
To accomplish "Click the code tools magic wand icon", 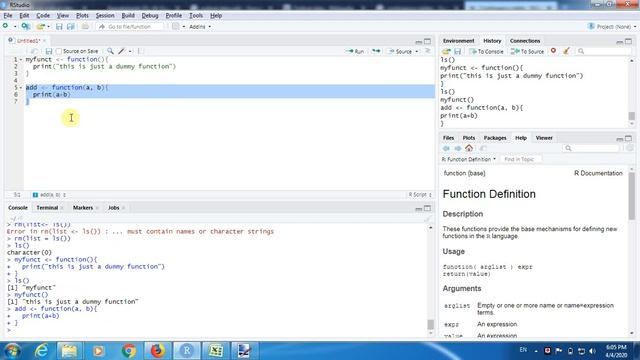I will pyautogui.click(x=121, y=51).
